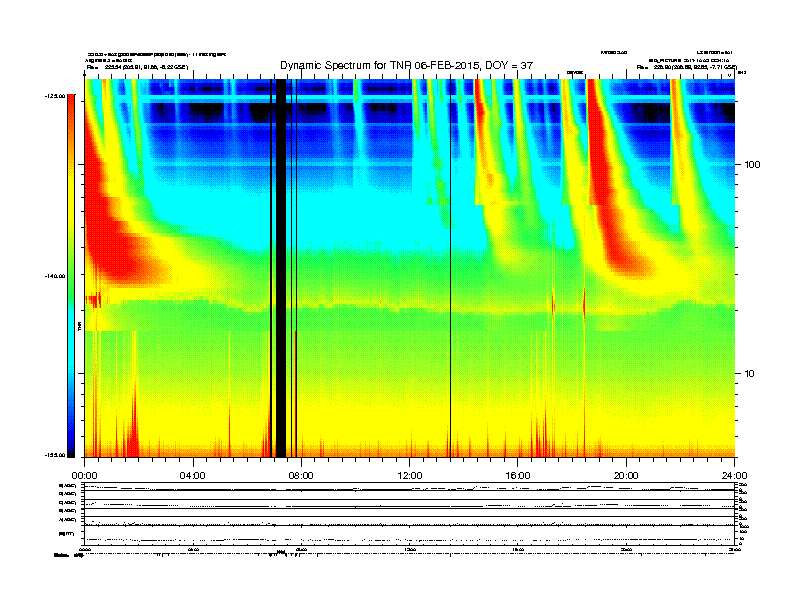Click the 08:00 time axis label

coord(301,476)
